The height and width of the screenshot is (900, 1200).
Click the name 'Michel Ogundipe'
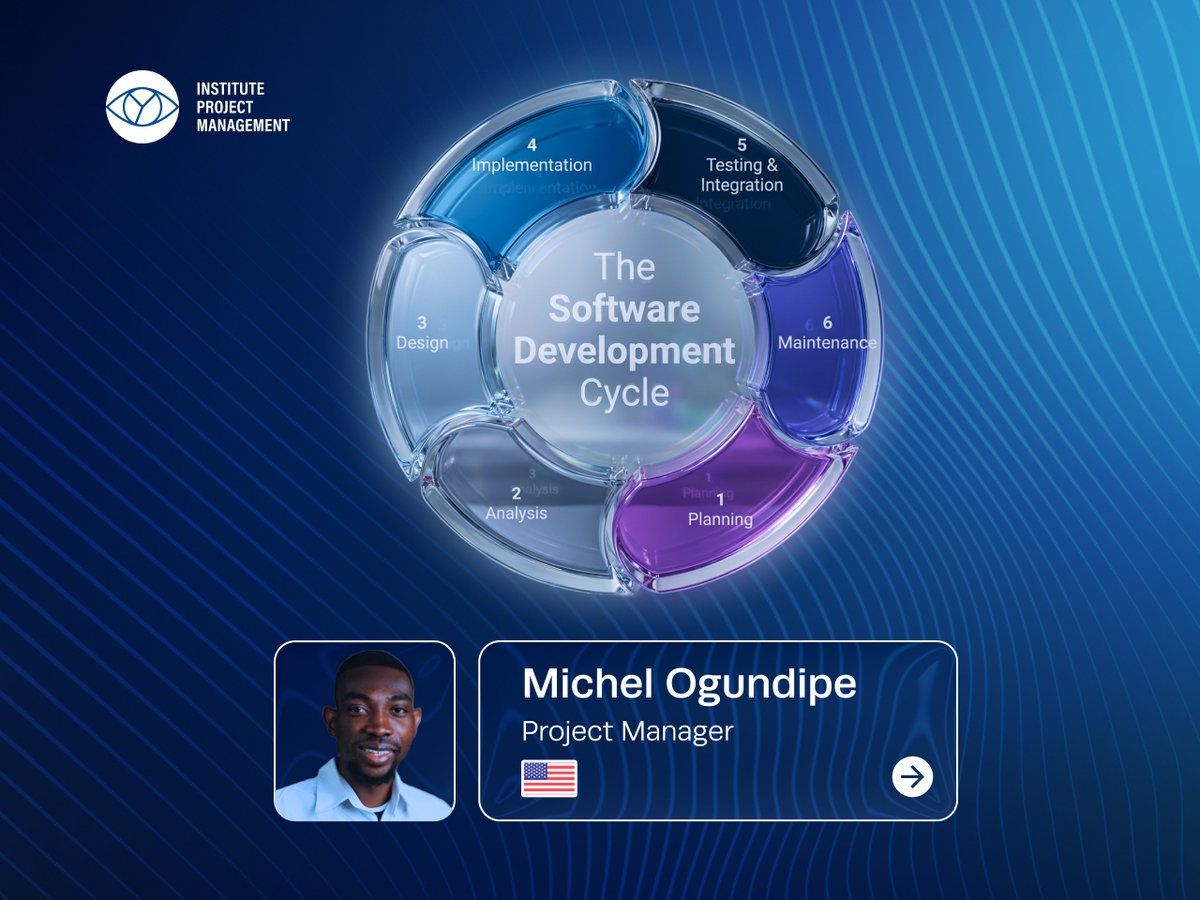point(690,684)
